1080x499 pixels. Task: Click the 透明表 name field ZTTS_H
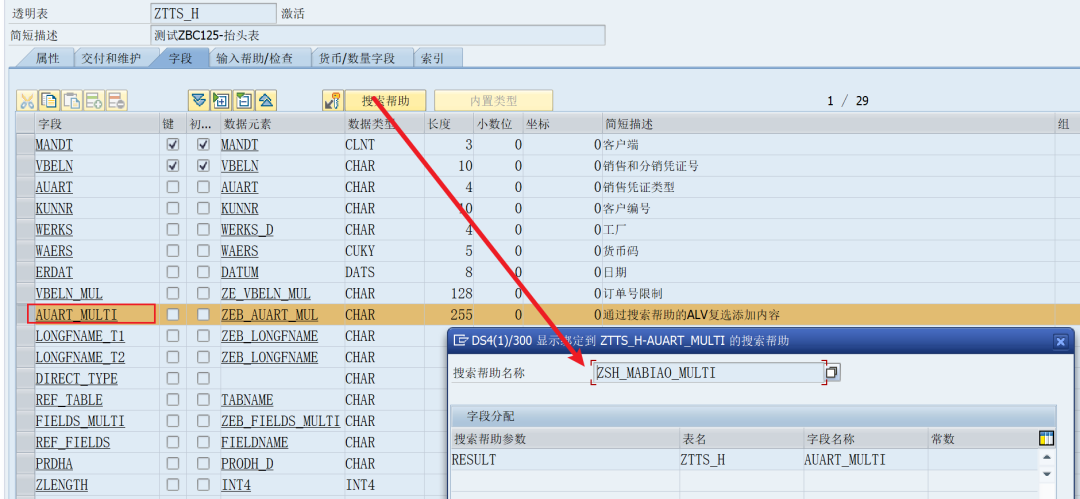213,13
